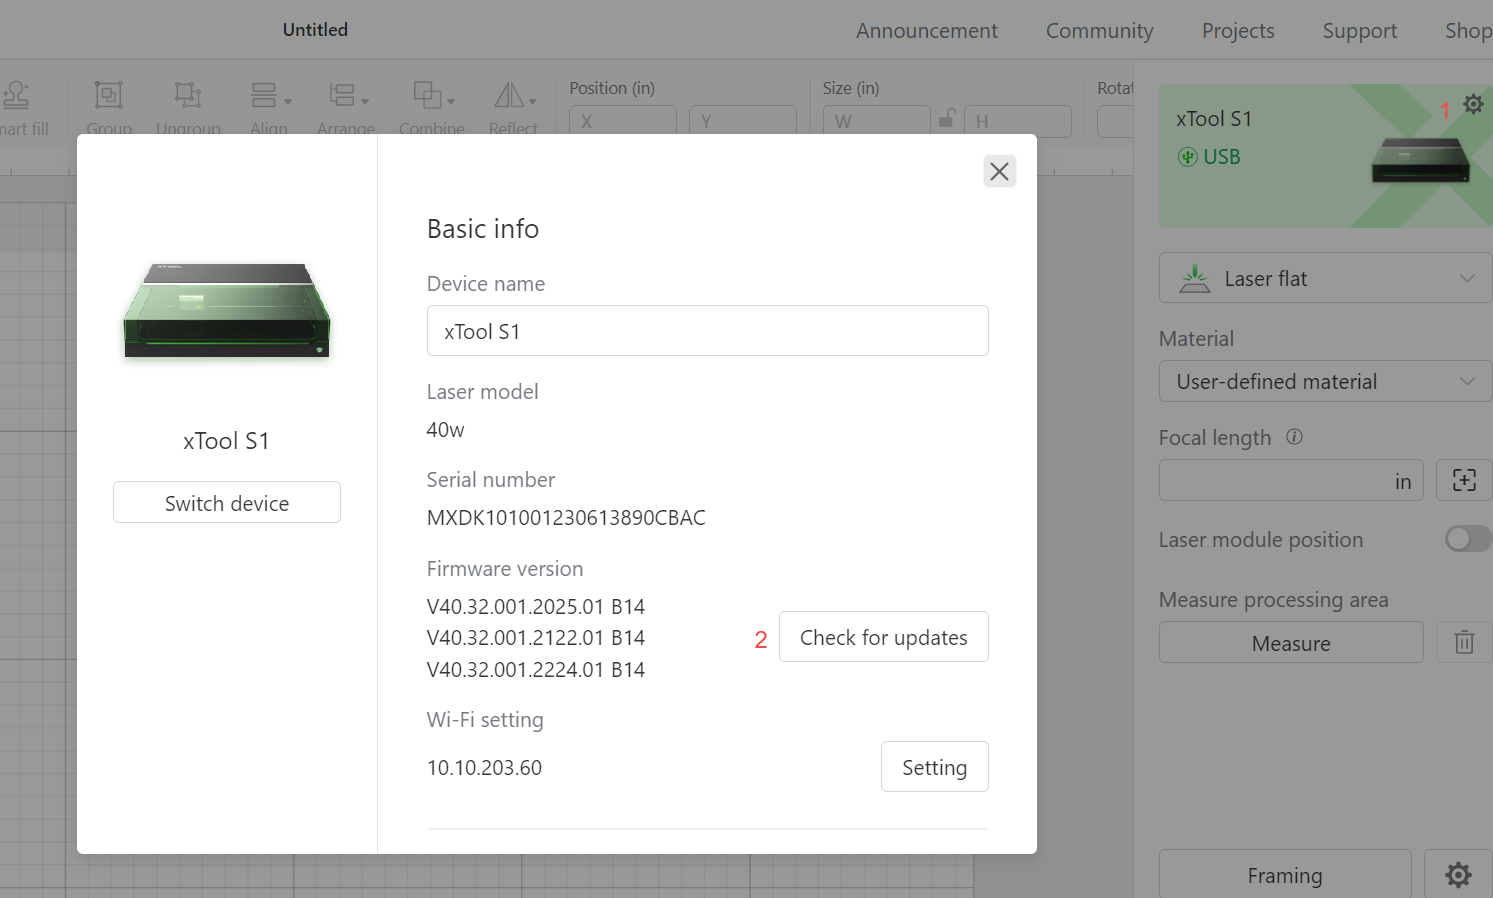Click the Rotate input field
The width and height of the screenshot is (1493, 898).
pos(1115,120)
